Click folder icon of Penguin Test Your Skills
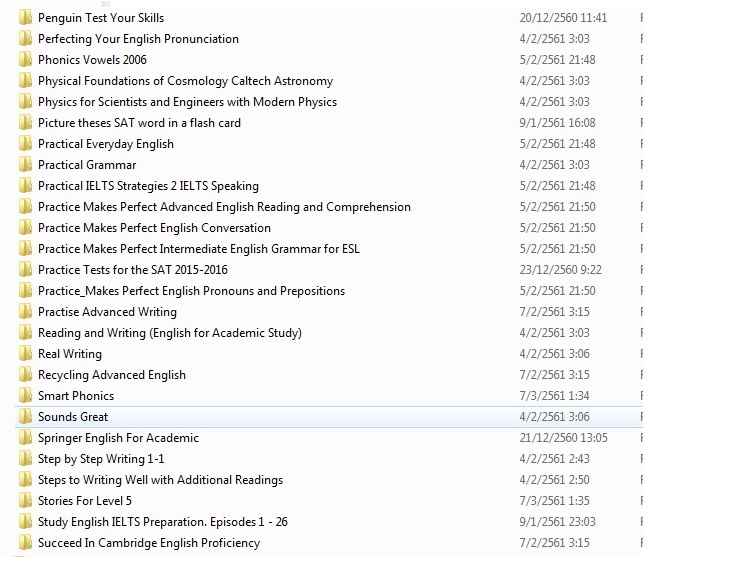Image resolution: width=749 pixels, height=572 pixels. click(25, 18)
